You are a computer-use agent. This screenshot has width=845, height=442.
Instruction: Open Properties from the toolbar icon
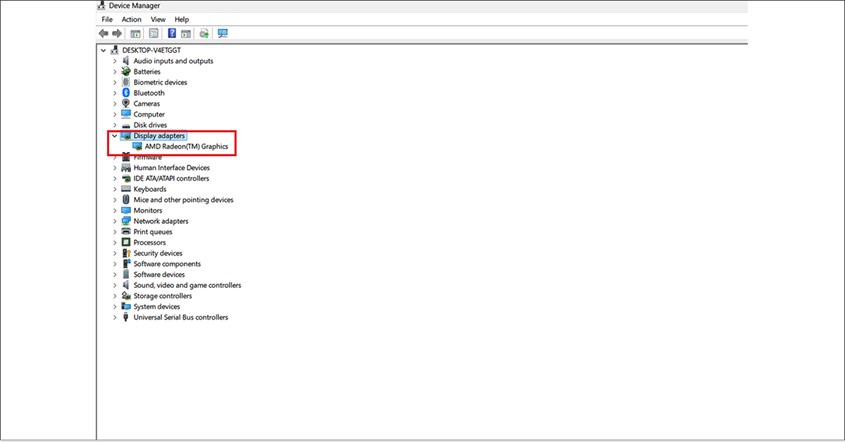[154, 33]
